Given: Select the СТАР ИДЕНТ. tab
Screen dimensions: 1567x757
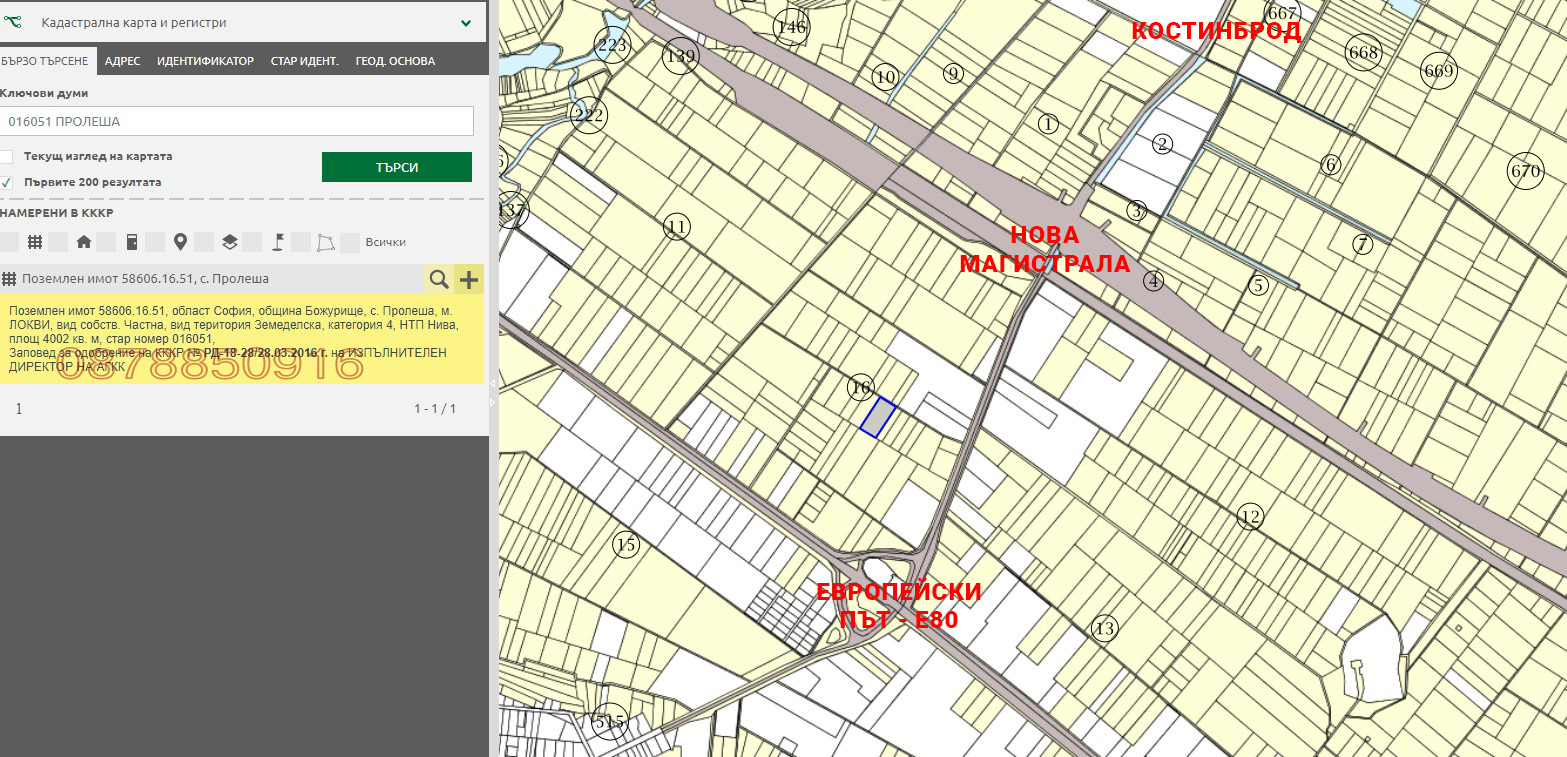Looking at the screenshot, I should pos(304,61).
